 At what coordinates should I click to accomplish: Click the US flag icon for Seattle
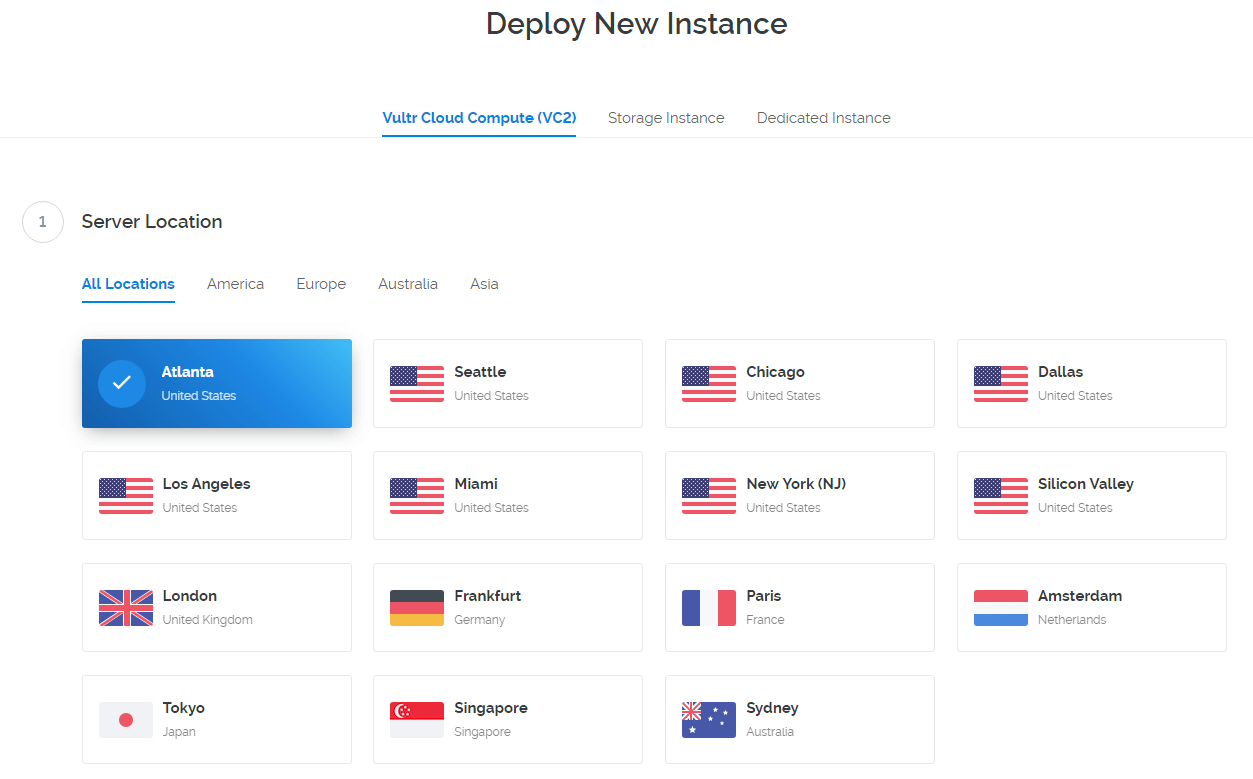click(x=417, y=384)
